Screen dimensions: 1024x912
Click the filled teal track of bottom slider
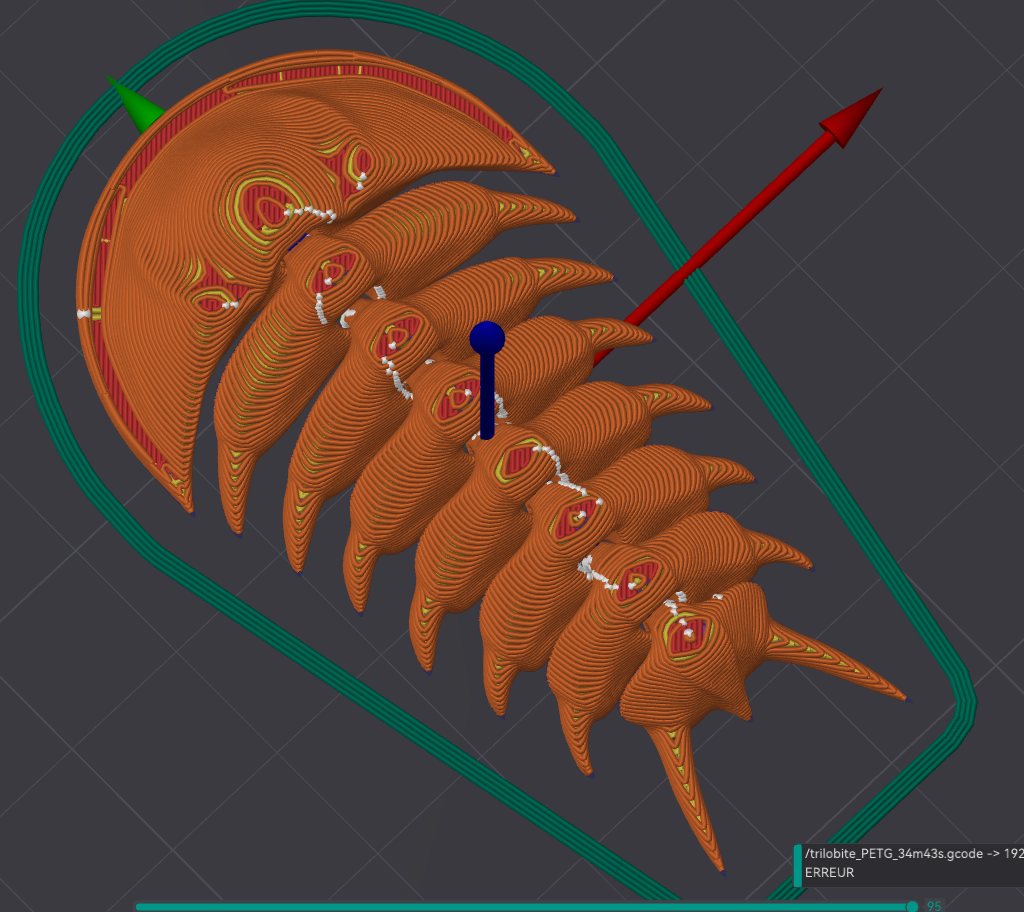point(522,907)
